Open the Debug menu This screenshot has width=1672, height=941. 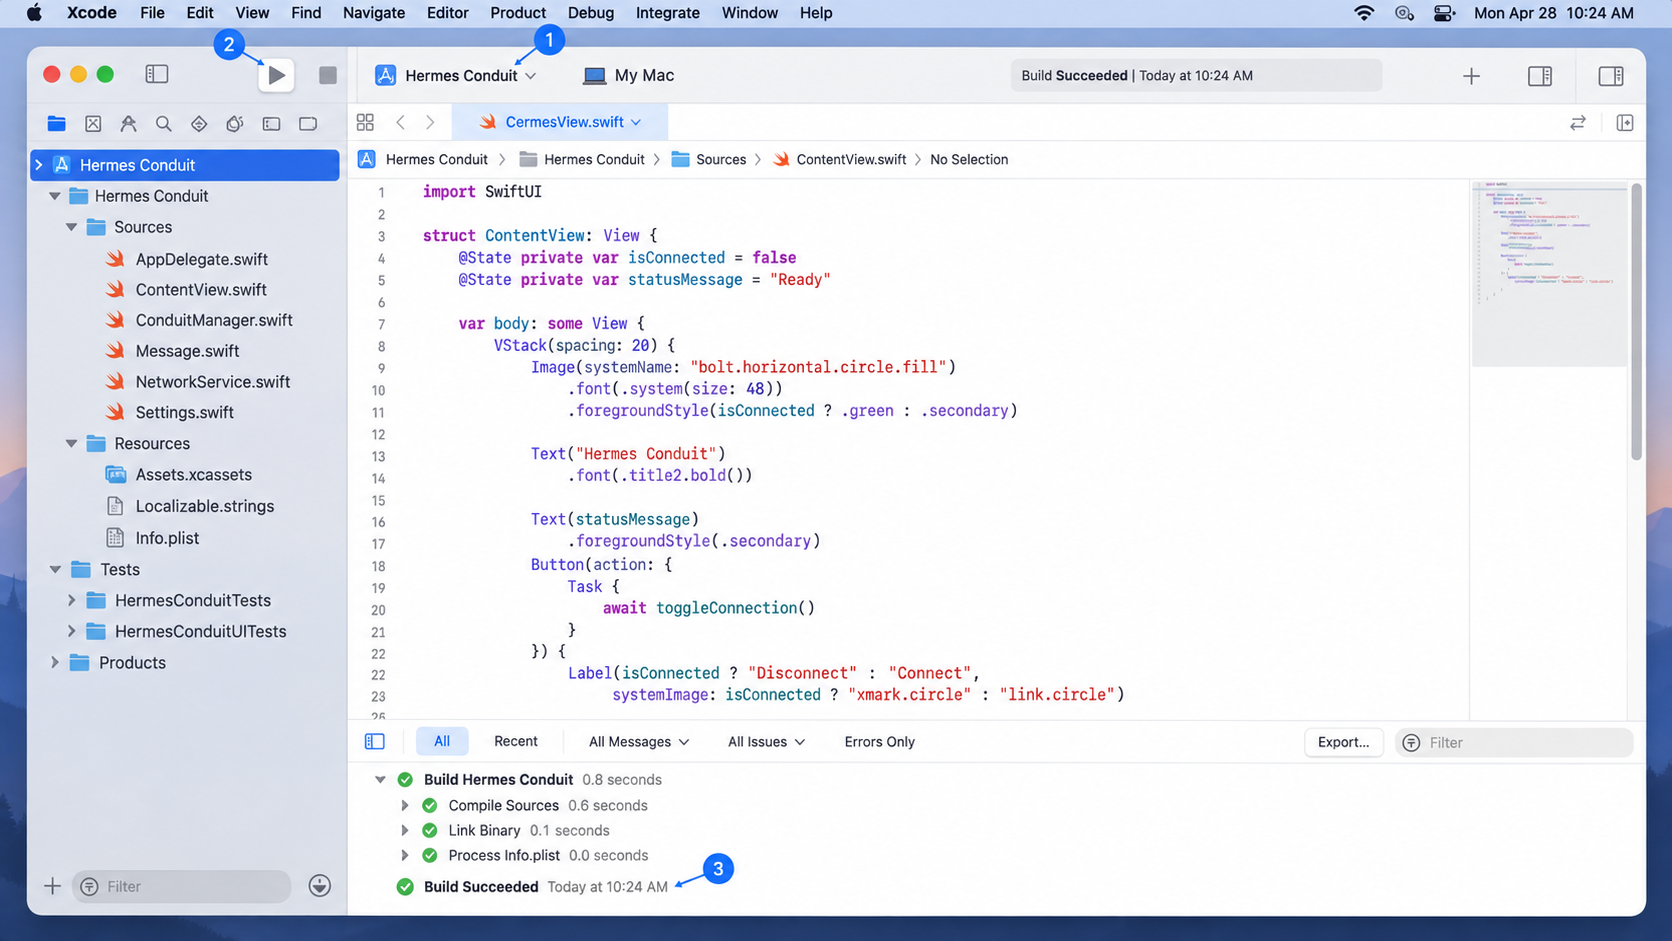coord(591,13)
